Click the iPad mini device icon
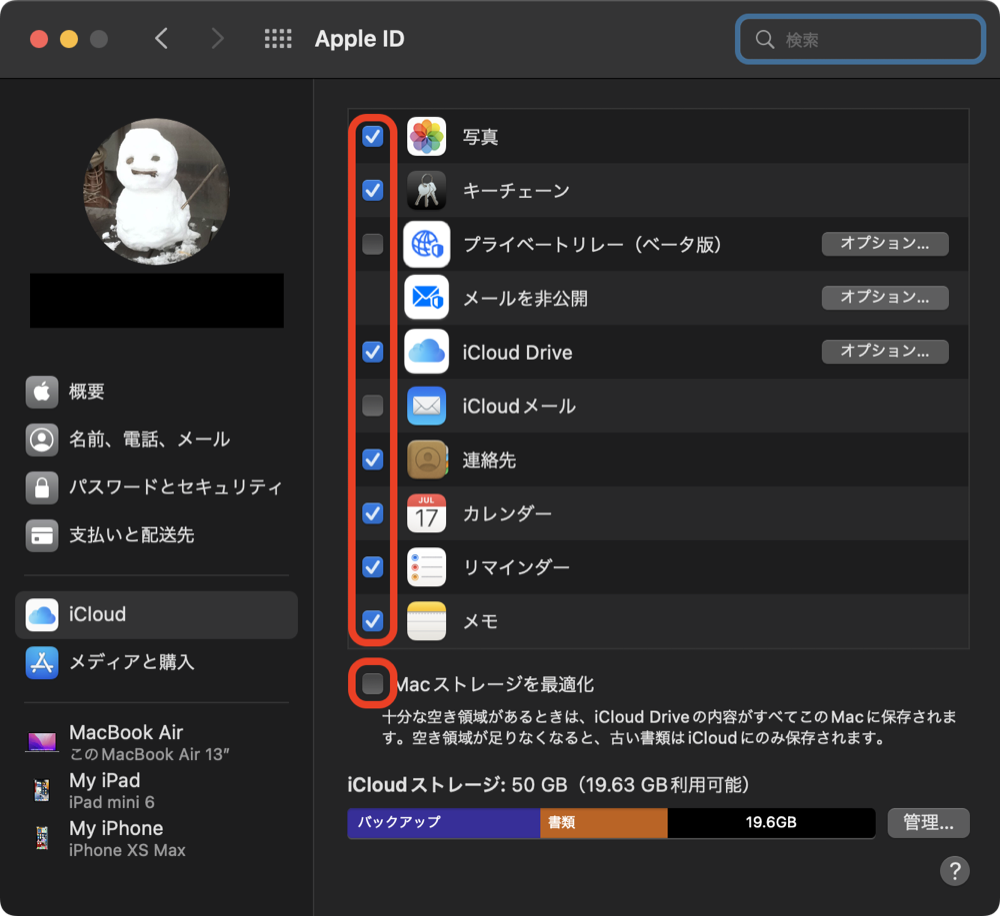The width and height of the screenshot is (1000, 916). coord(41,790)
